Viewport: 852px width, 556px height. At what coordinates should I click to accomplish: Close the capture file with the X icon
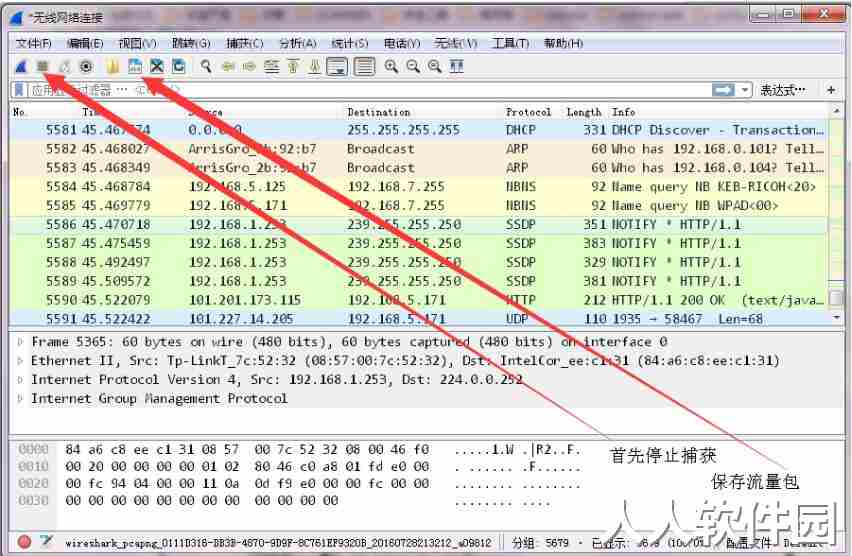click(x=156, y=67)
